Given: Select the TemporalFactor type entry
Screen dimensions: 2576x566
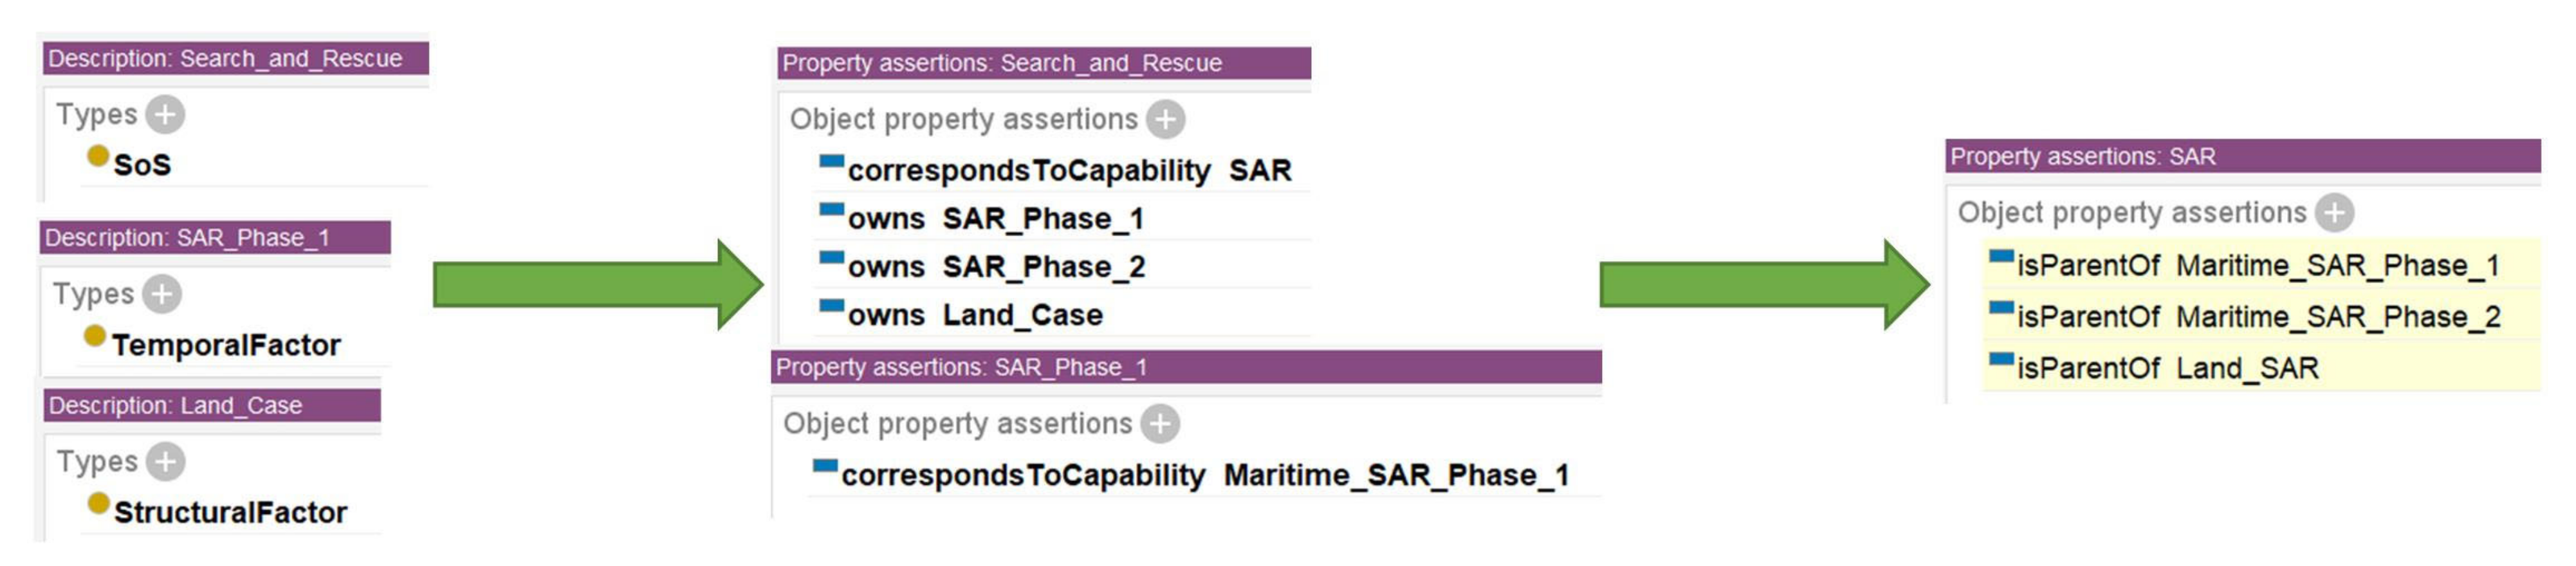Looking at the screenshot, I should (226, 345).
